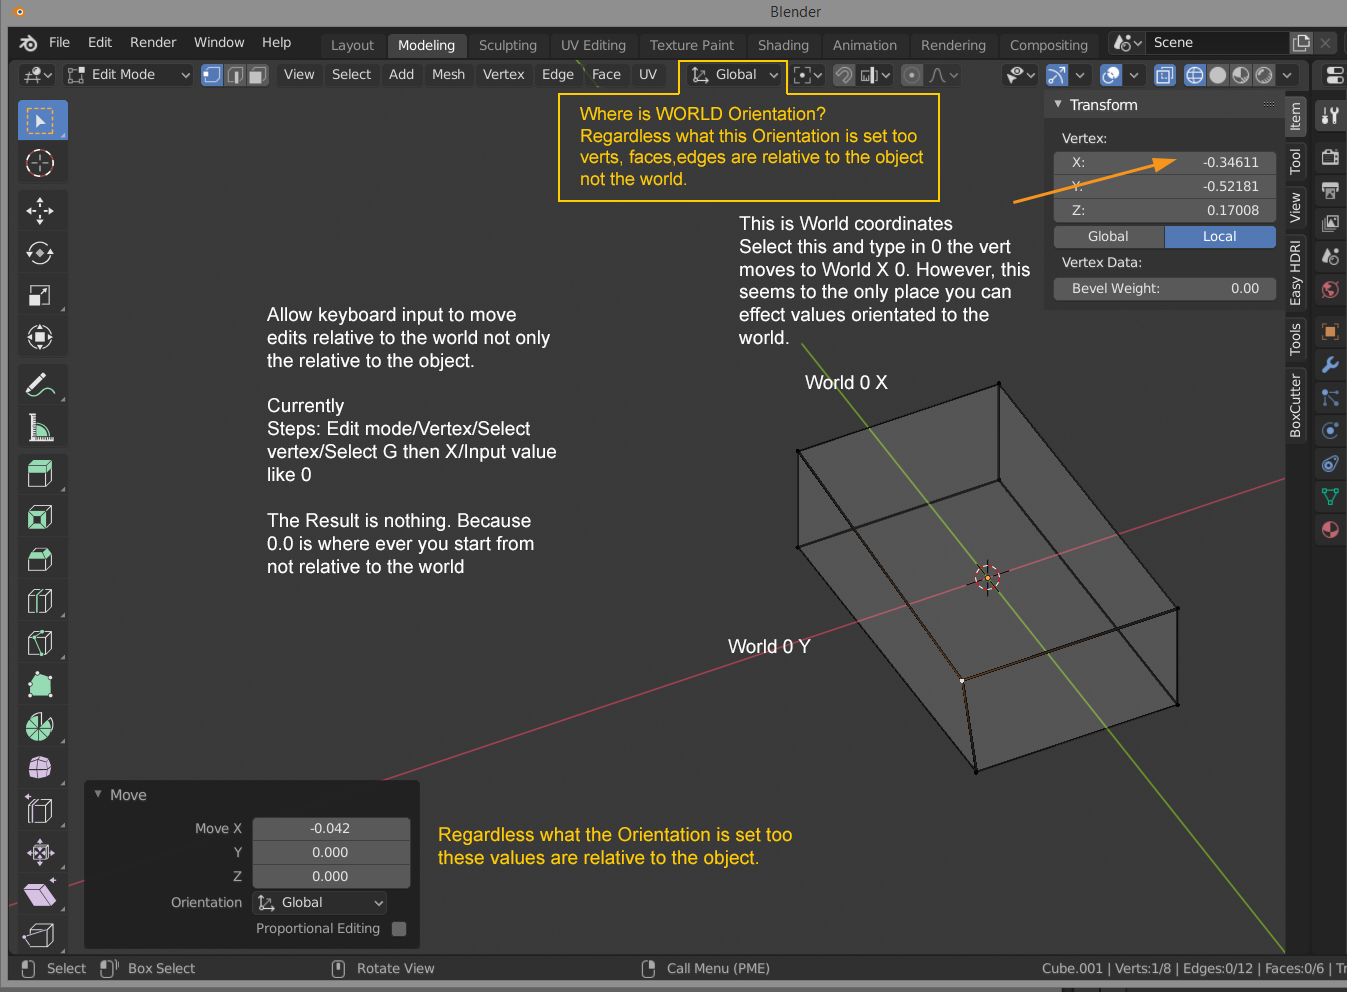The width and height of the screenshot is (1347, 992).
Task: Activate the Scale tool
Action: pos(40,295)
